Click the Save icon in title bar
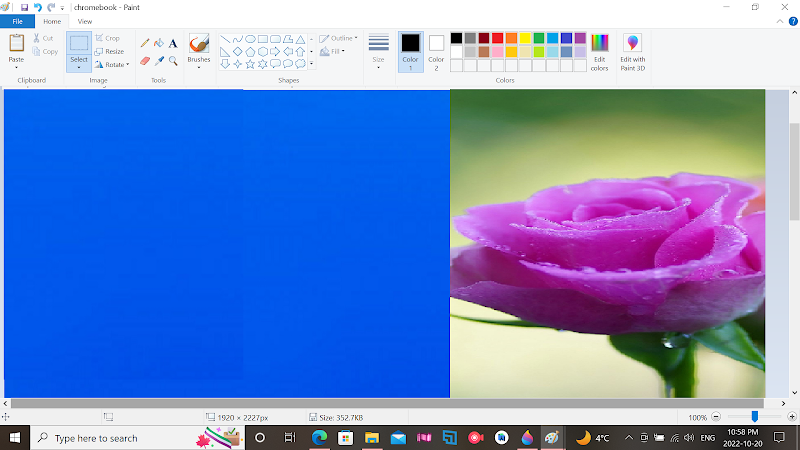The width and height of the screenshot is (800, 450). click(24, 7)
